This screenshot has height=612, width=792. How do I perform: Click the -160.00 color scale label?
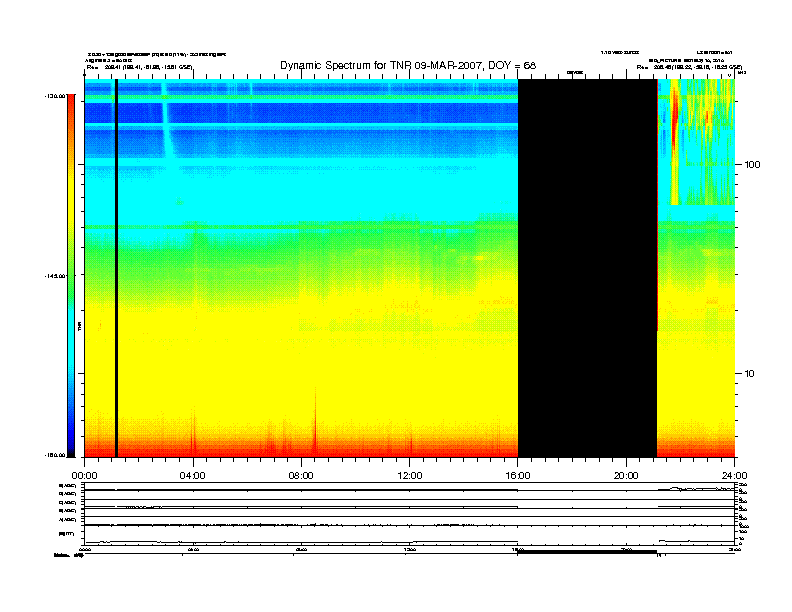(x=55, y=455)
